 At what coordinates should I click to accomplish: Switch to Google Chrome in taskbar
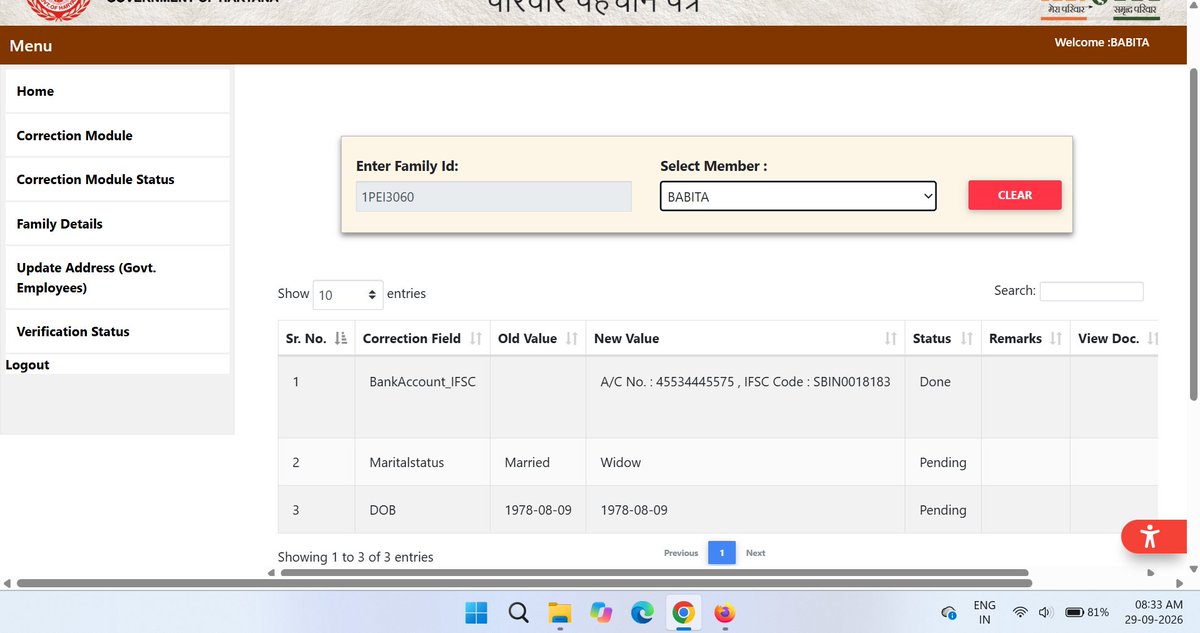(x=683, y=612)
